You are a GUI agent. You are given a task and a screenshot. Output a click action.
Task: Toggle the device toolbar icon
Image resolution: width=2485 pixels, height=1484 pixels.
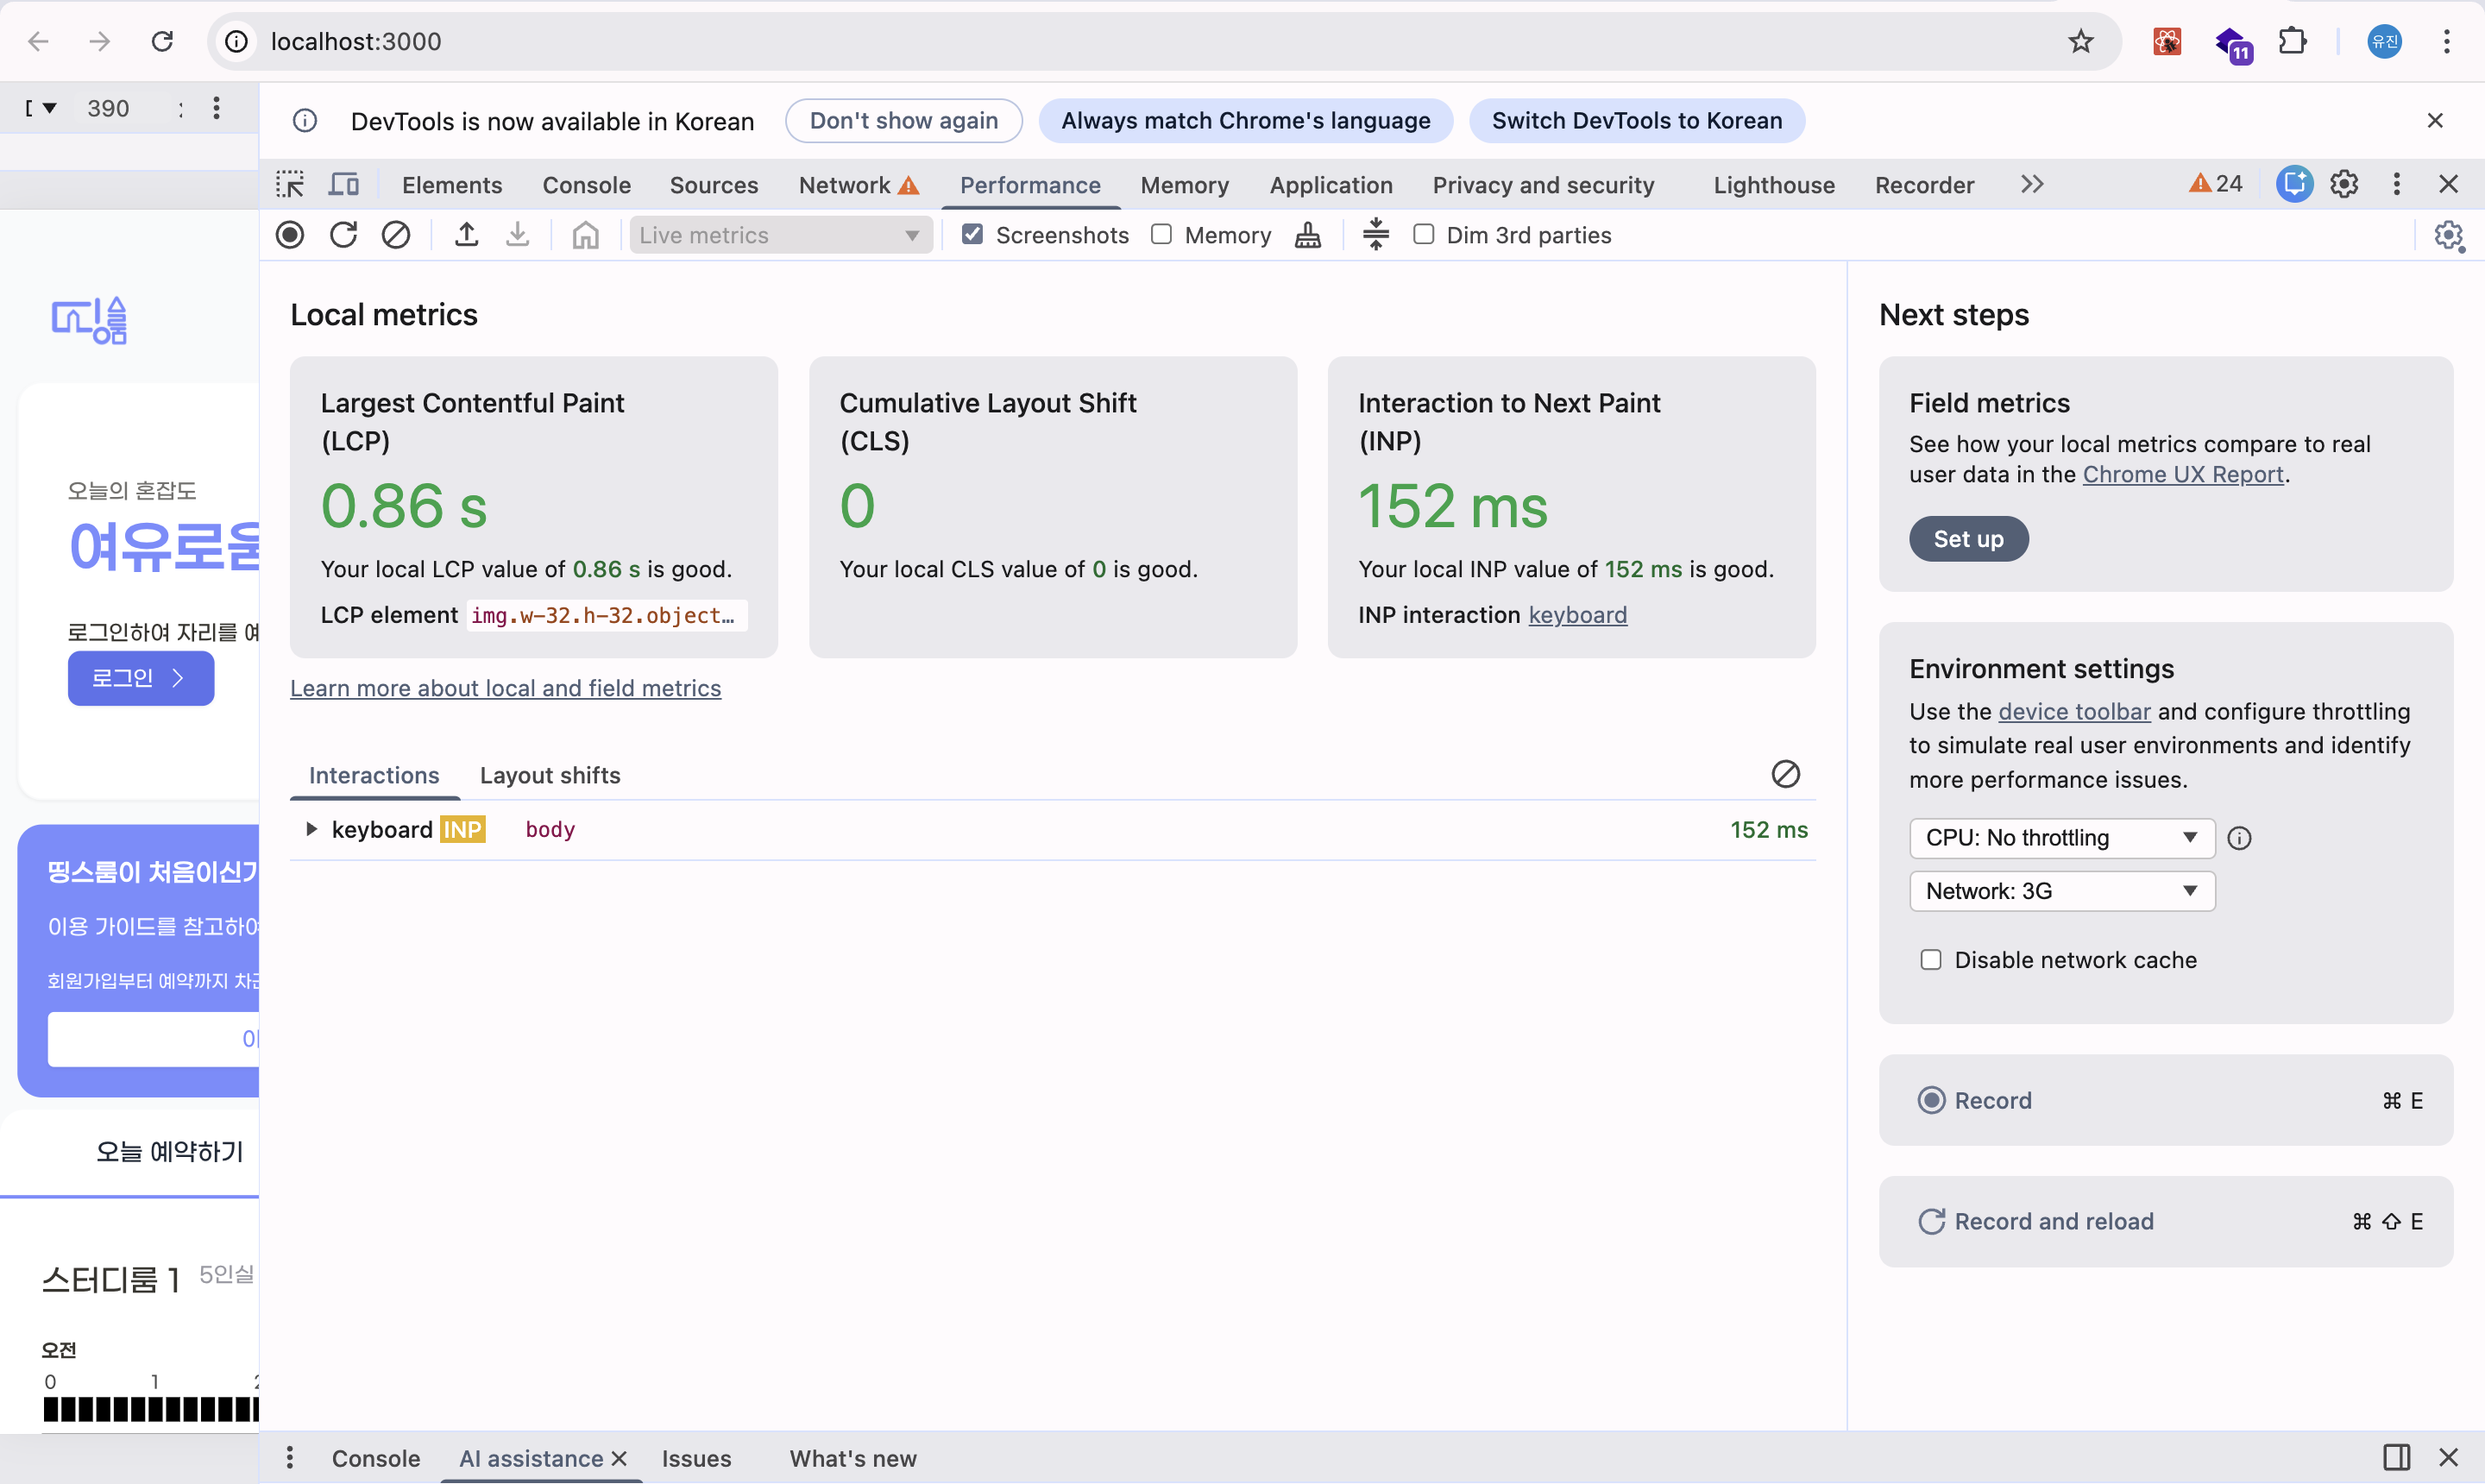(344, 185)
